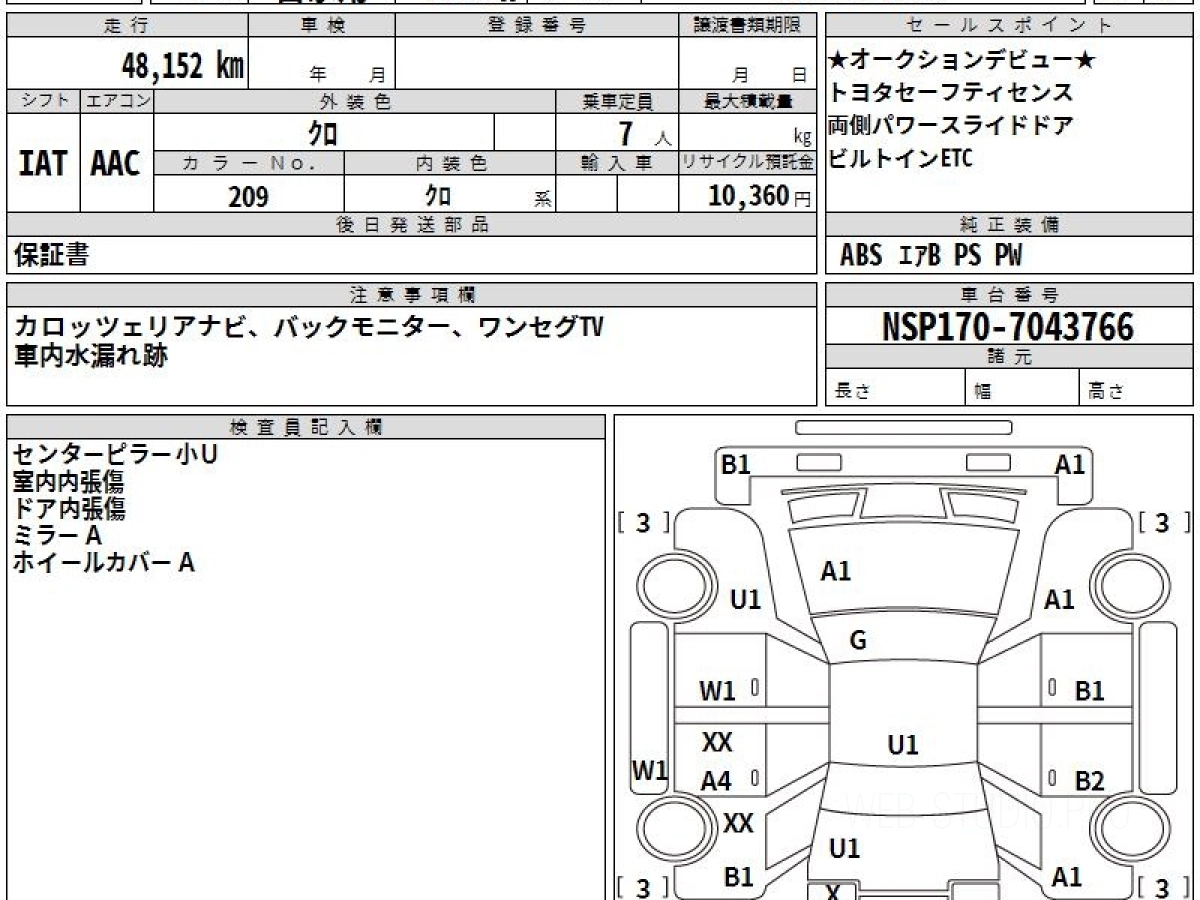Select the クロ value under 内装色
This screenshot has width=1200, height=900.
(x=438, y=196)
